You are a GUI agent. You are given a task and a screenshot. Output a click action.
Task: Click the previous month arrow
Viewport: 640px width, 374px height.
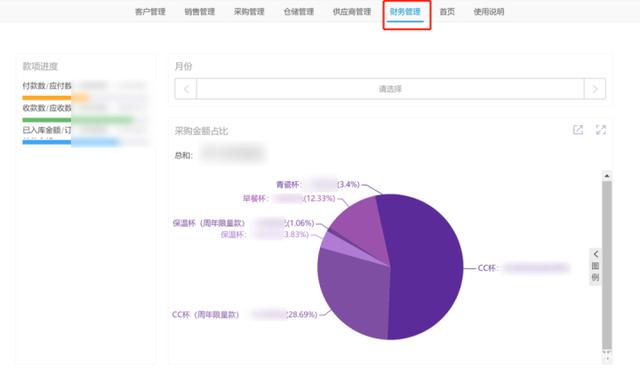(x=186, y=89)
